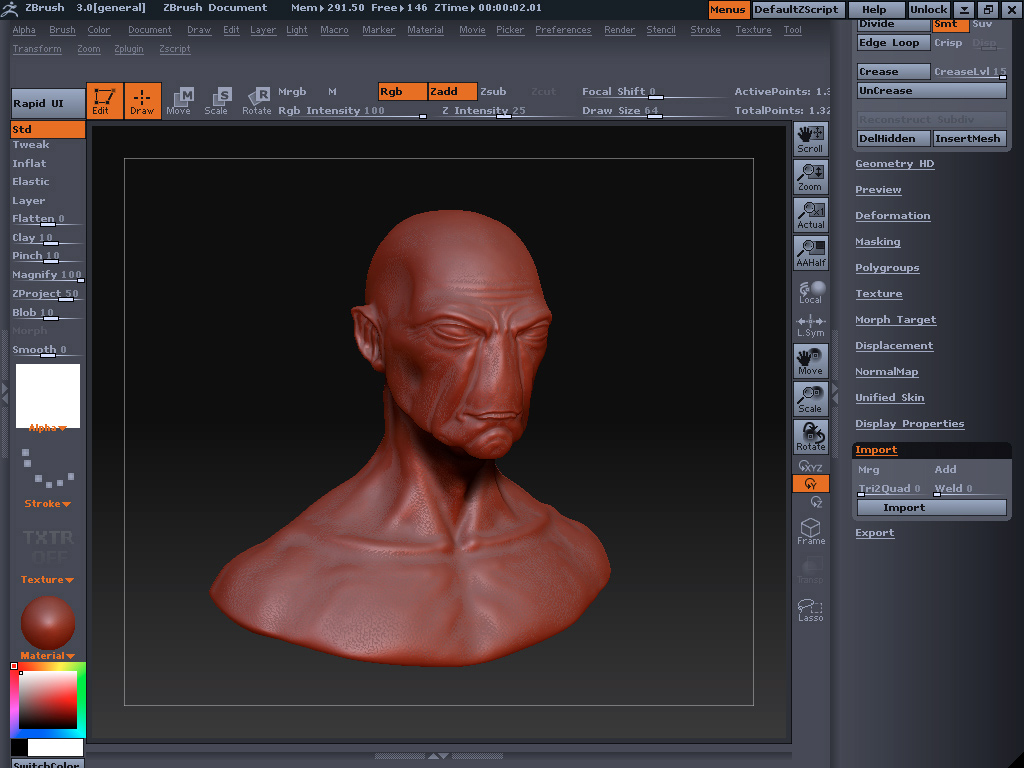Activate the Draw mode icon
Screen dimensions: 1024x768
(142, 101)
